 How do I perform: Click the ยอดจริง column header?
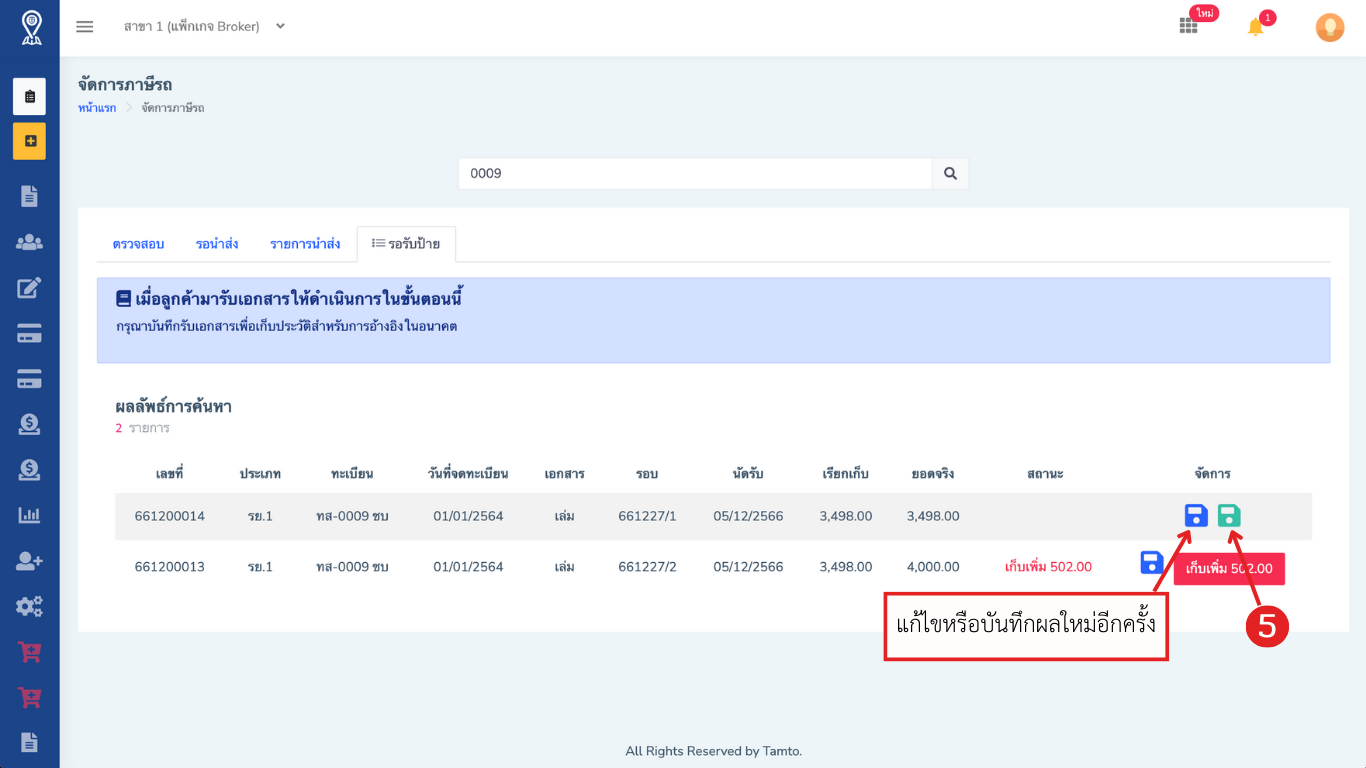pyautogui.click(x=933, y=473)
